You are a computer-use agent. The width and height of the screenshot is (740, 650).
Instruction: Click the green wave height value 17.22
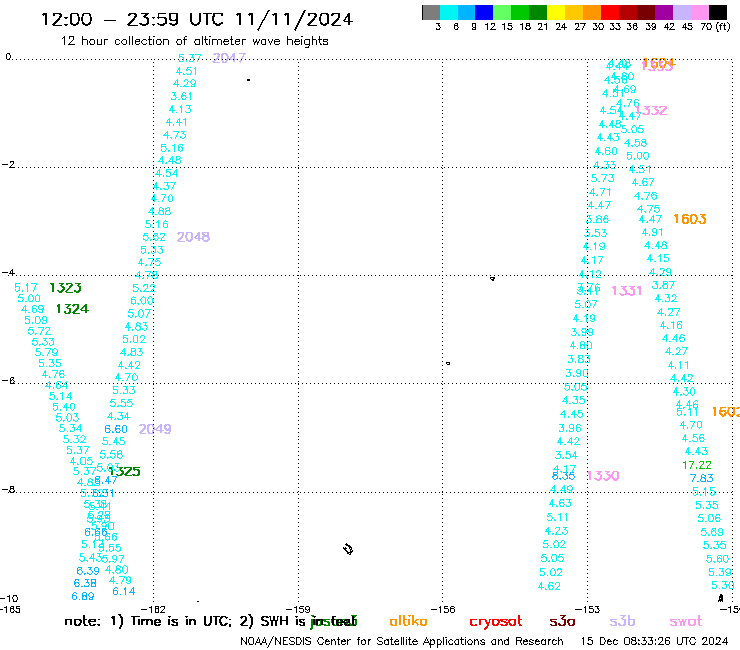tap(697, 465)
